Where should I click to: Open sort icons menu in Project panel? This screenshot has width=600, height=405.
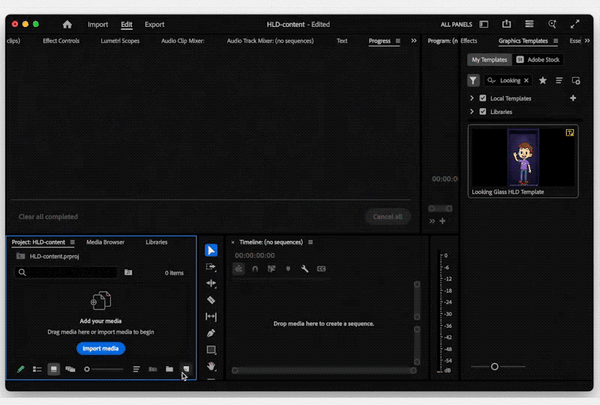(x=136, y=369)
